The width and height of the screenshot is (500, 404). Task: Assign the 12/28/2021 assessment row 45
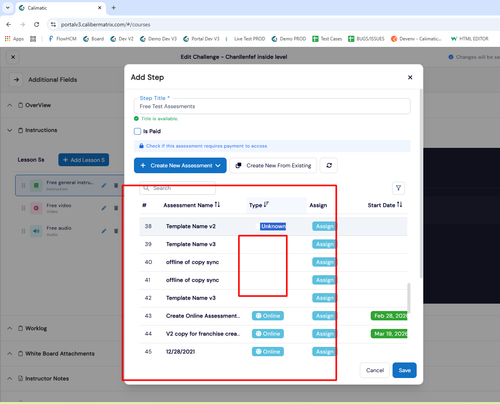(x=324, y=352)
